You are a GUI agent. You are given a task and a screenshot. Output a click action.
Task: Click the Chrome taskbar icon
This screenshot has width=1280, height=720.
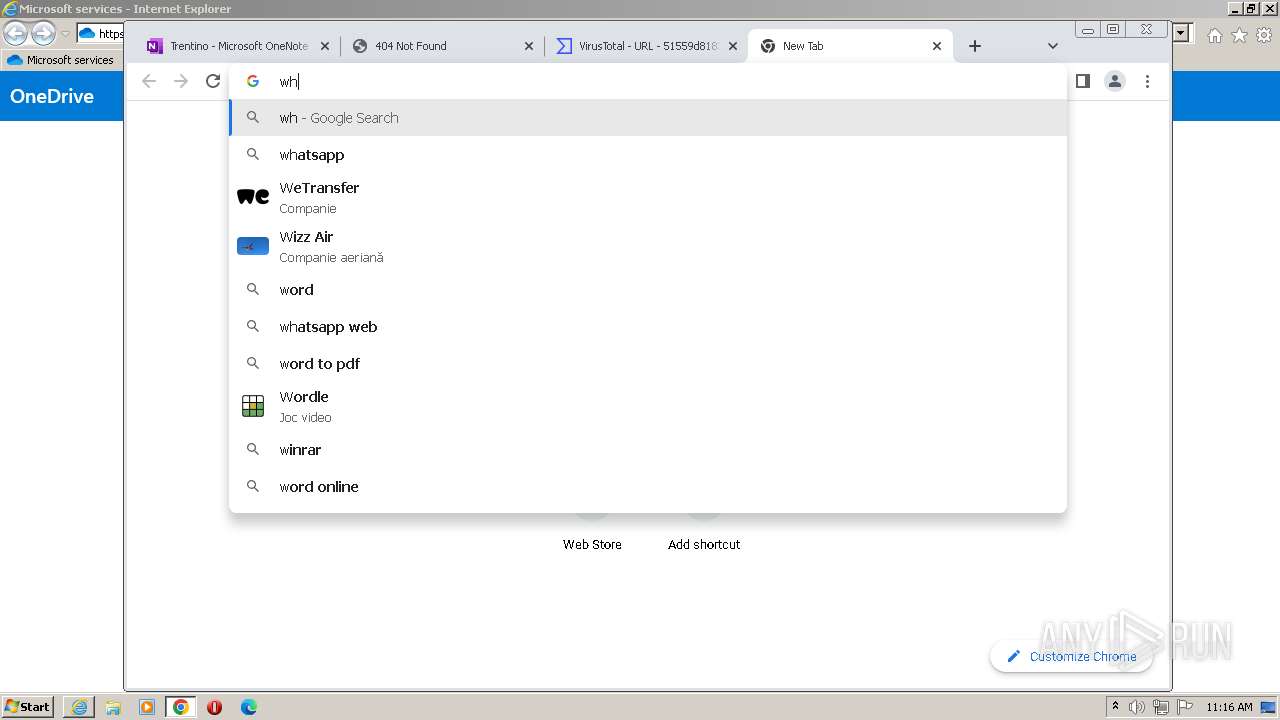pyautogui.click(x=181, y=707)
